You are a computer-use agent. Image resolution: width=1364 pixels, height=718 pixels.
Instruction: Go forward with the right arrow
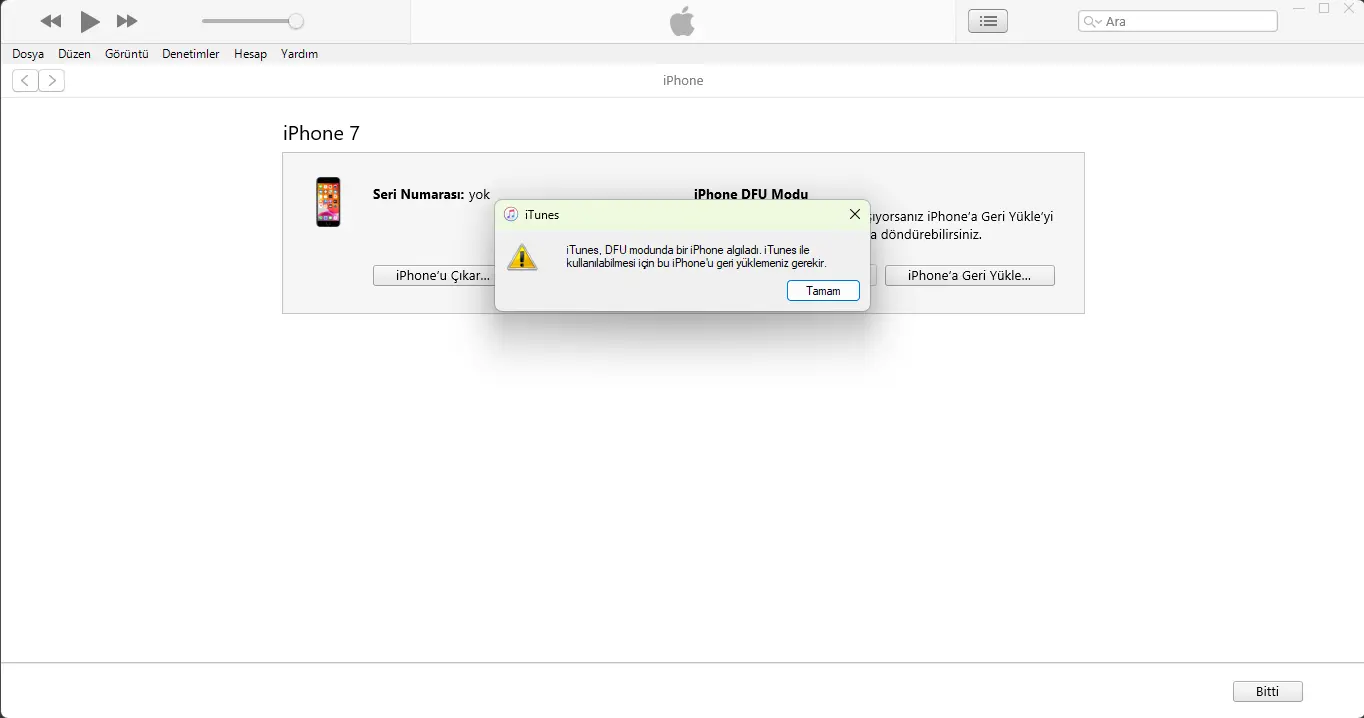(x=52, y=81)
